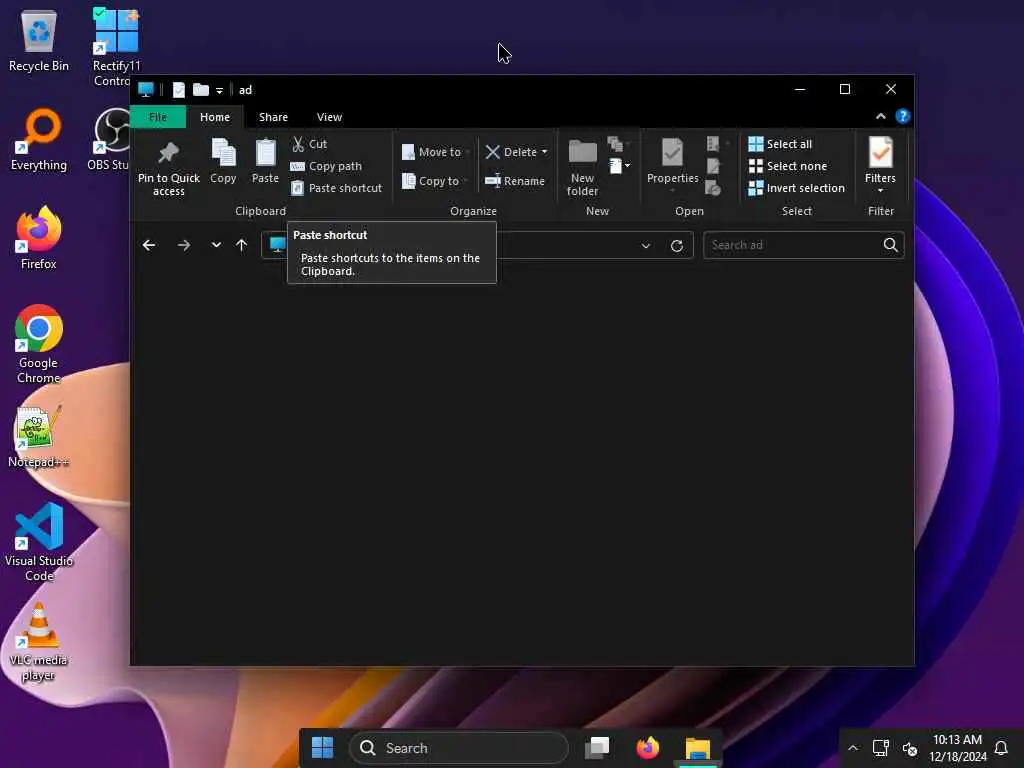Expand the Filters dropdown
This screenshot has height=768, width=1024.
click(x=880, y=191)
